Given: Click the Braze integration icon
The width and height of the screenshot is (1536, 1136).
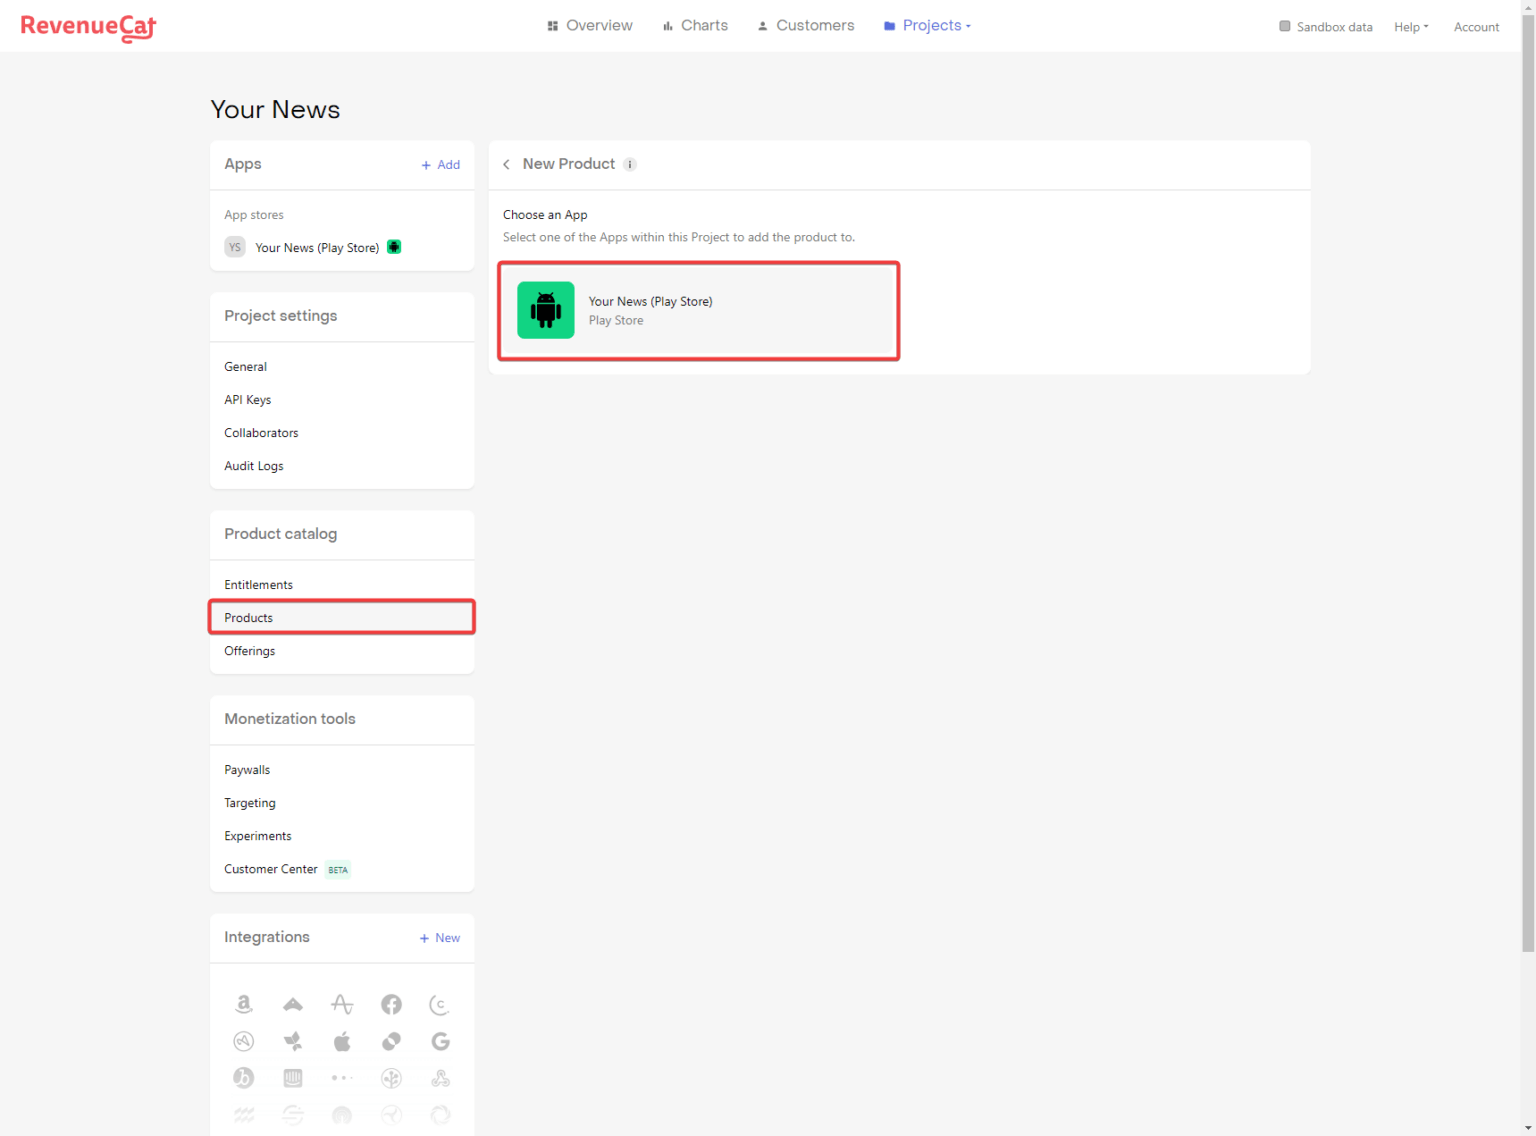Looking at the screenshot, I should tap(244, 1078).
